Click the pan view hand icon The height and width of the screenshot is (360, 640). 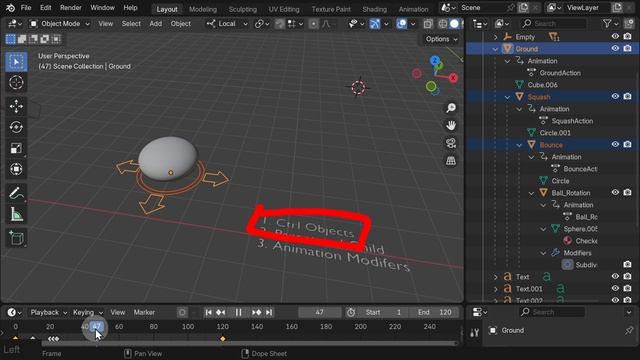click(x=451, y=125)
